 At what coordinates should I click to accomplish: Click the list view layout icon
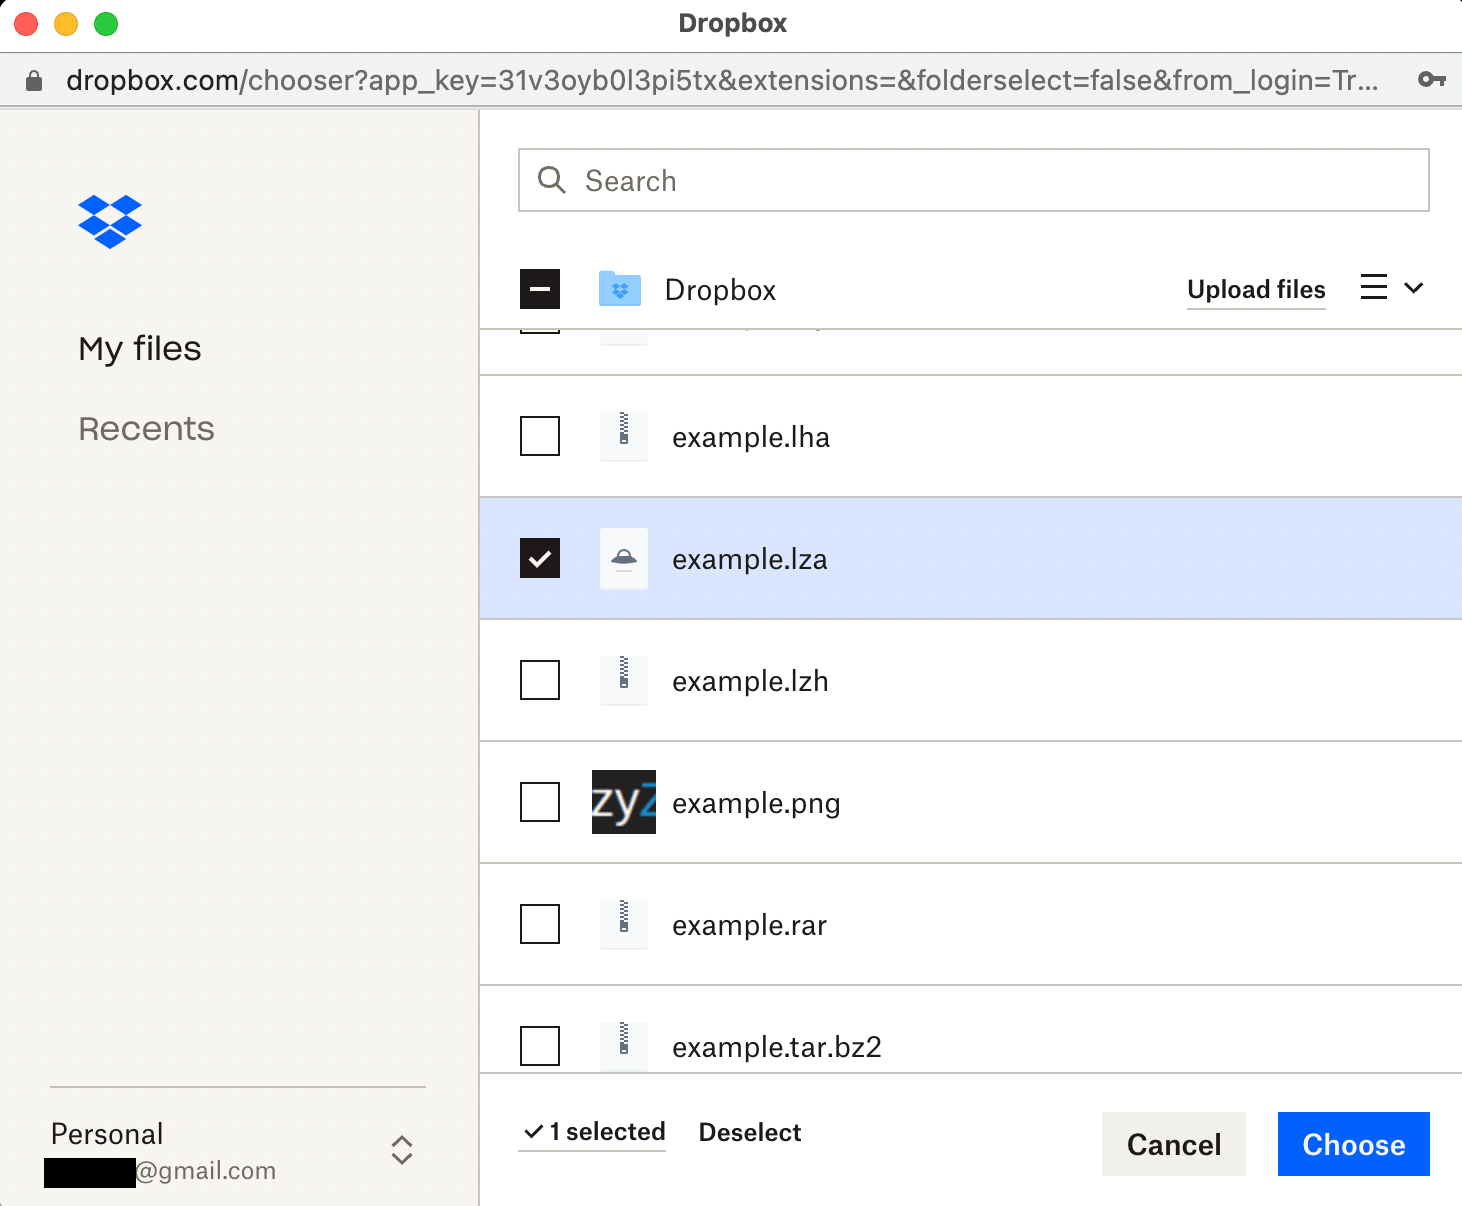pos(1374,287)
